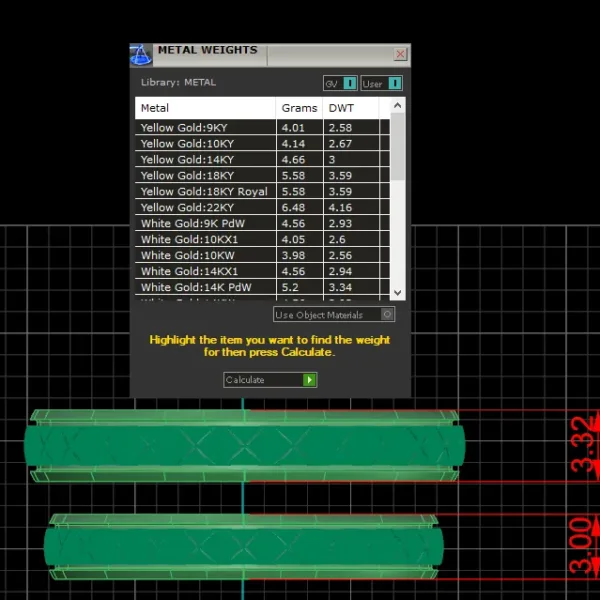Screen dimensions: 600x600
Task: Click the green Calculate arrow icon
Action: coord(309,380)
